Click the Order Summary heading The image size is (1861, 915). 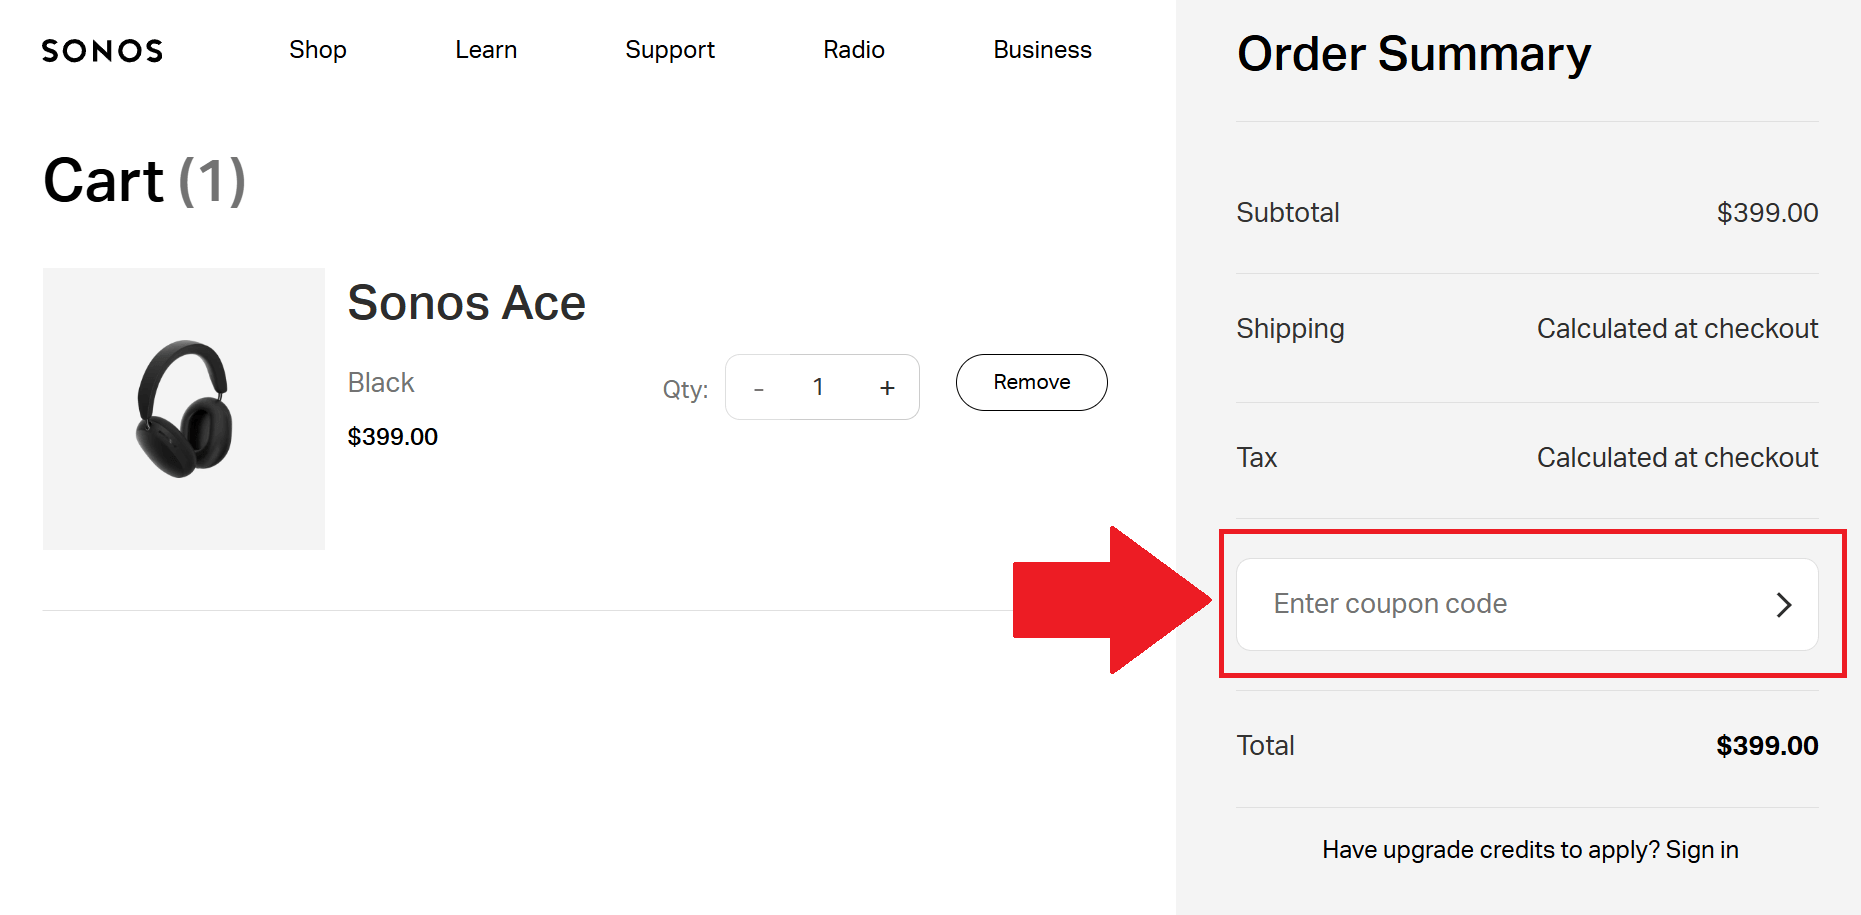coord(1414,54)
